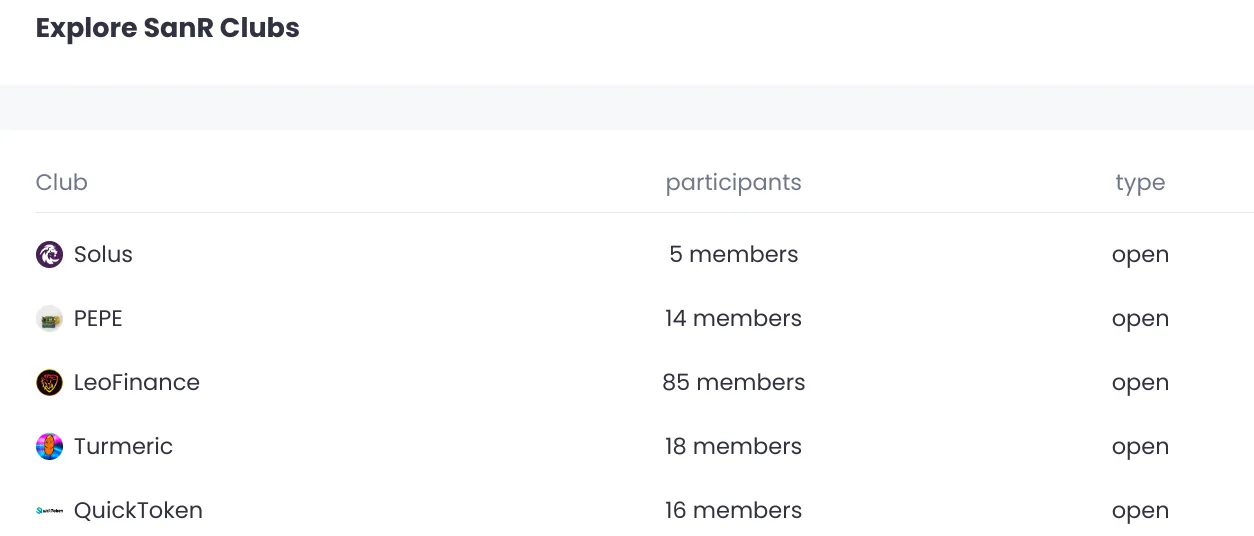This screenshot has height=536, width=1254.
Task: Click the open type of Turmeric row
Action: (x=1141, y=448)
